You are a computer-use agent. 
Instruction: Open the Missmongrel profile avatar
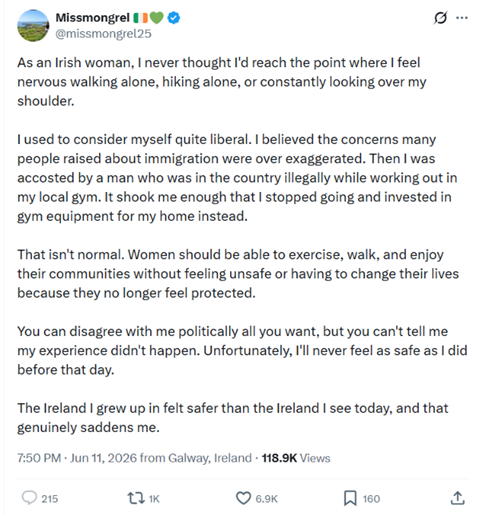click(x=33, y=26)
